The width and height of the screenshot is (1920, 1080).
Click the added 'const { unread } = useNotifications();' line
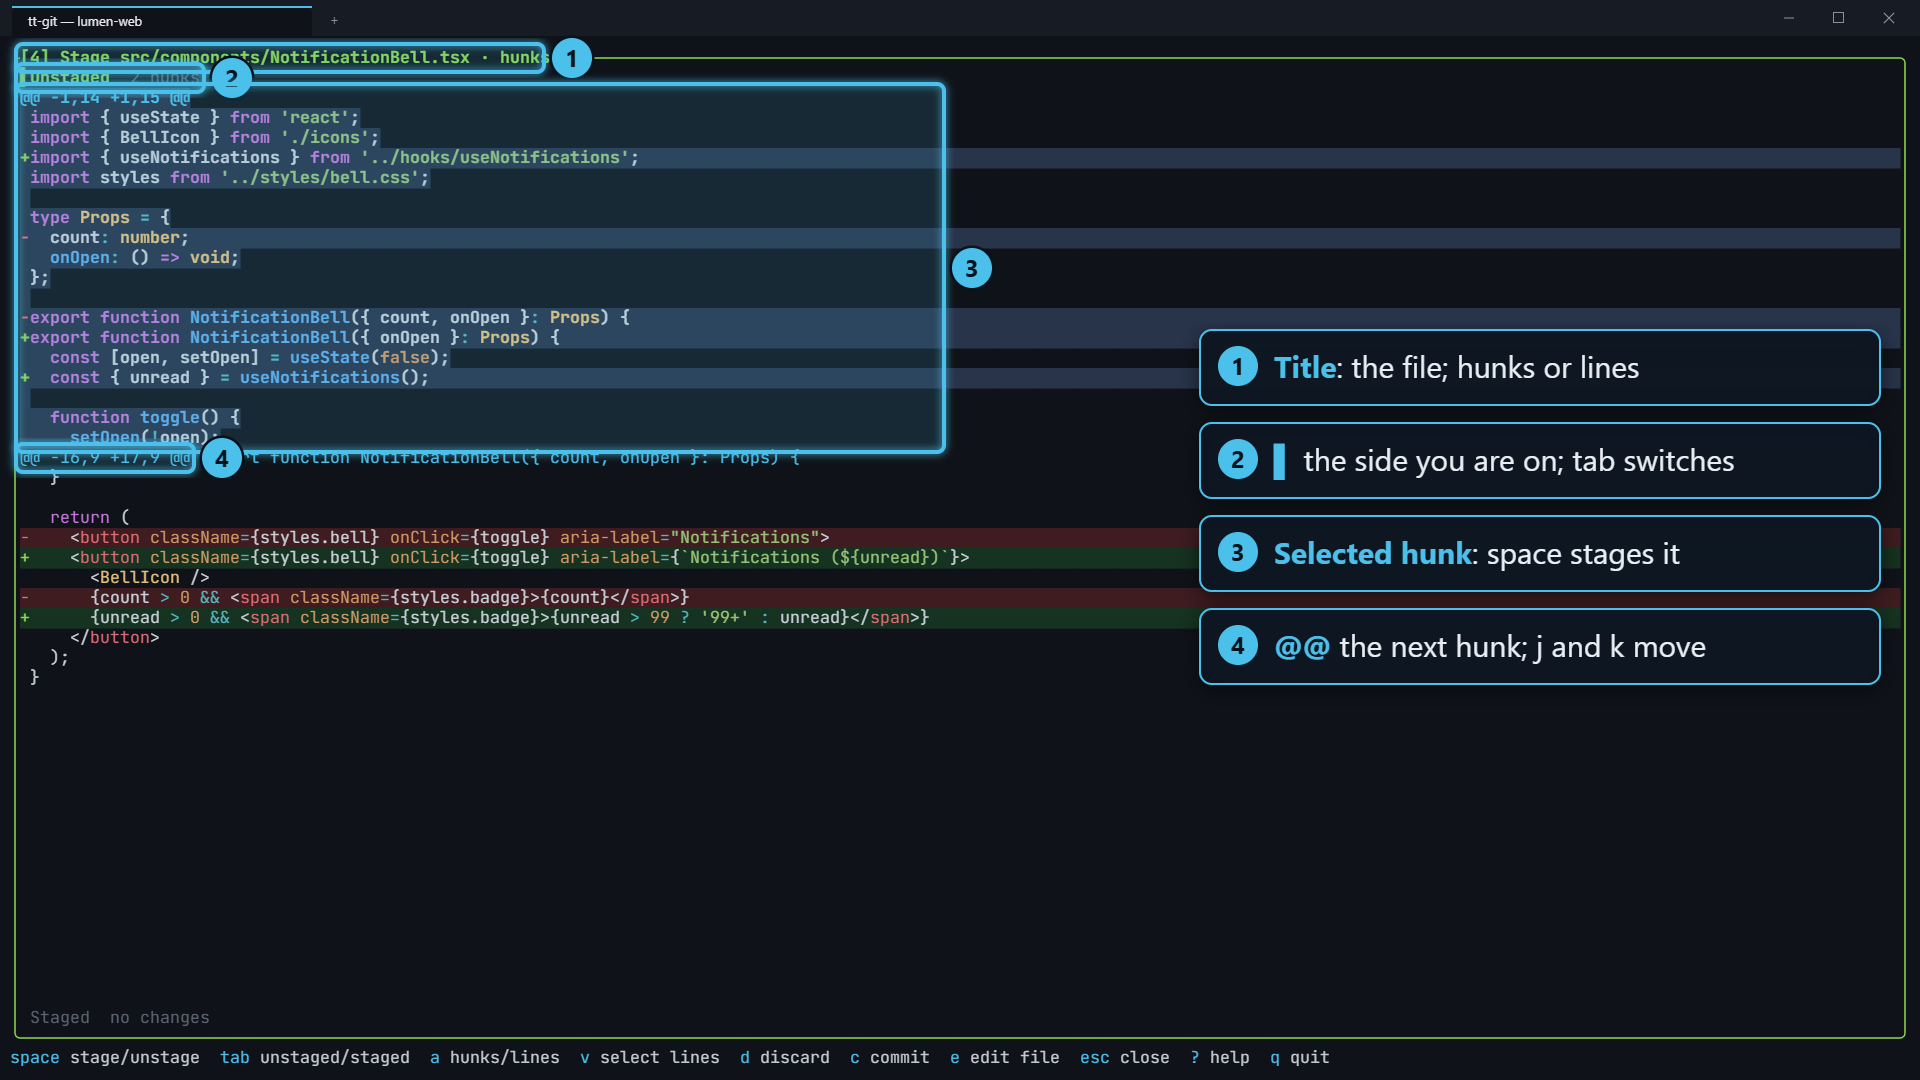(x=225, y=377)
